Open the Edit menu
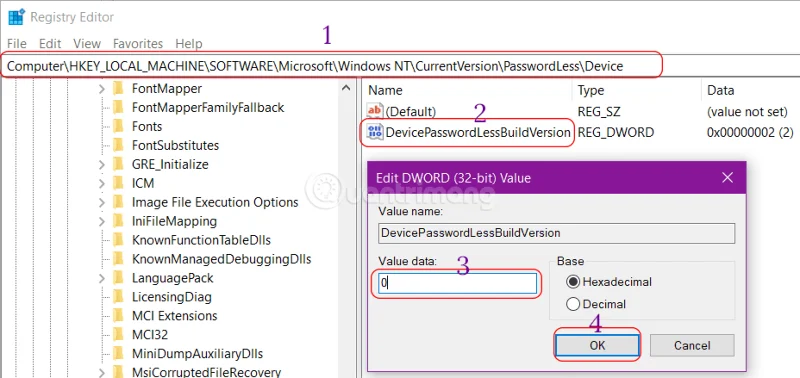The width and height of the screenshot is (800, 378). (x=50, y=44)
